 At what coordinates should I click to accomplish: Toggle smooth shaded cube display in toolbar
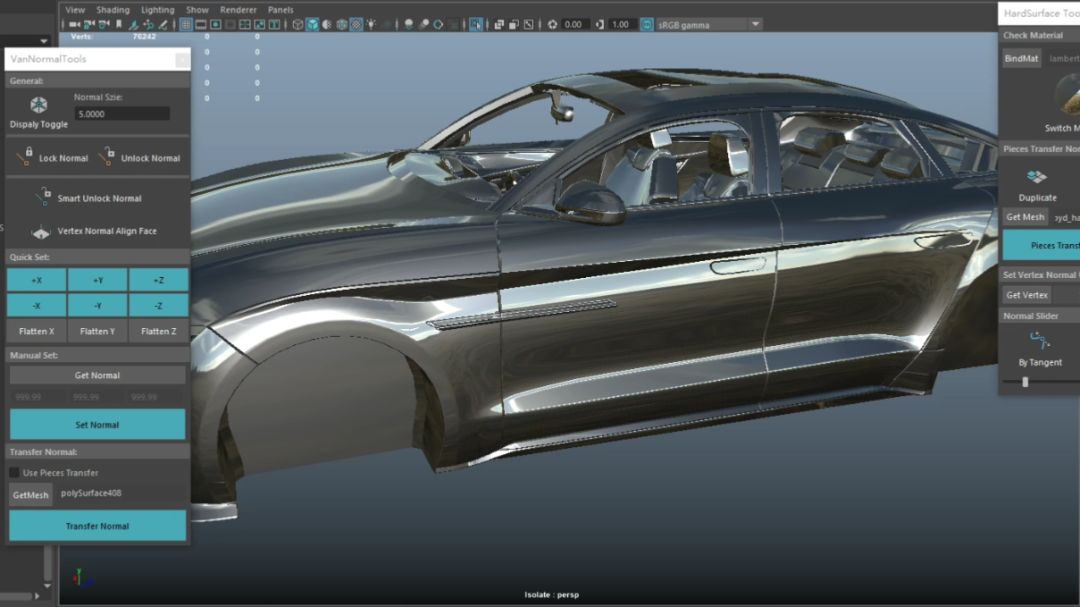coord(312,24)
